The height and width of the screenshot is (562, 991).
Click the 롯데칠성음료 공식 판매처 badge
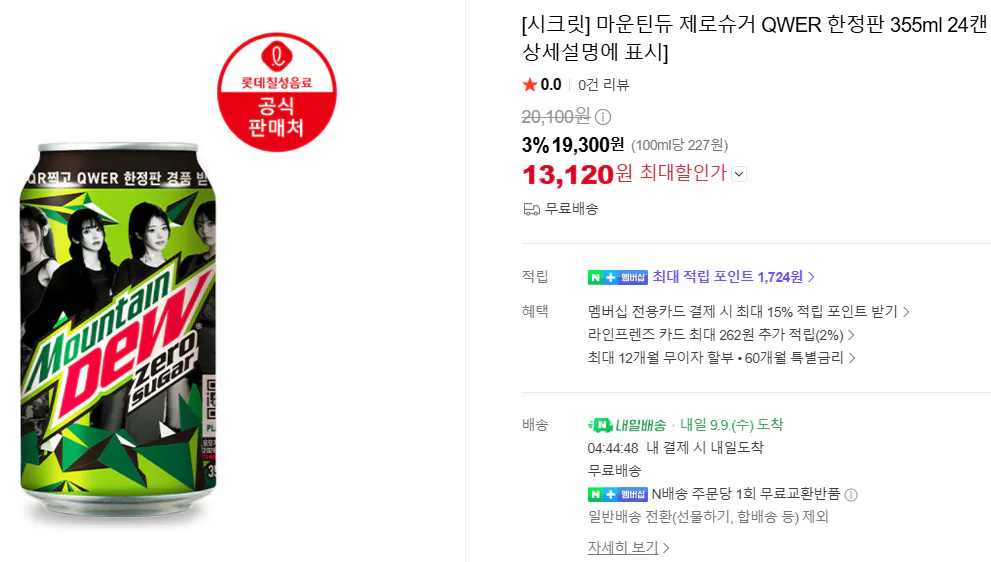pyautogui.click(x=277, y=92)
